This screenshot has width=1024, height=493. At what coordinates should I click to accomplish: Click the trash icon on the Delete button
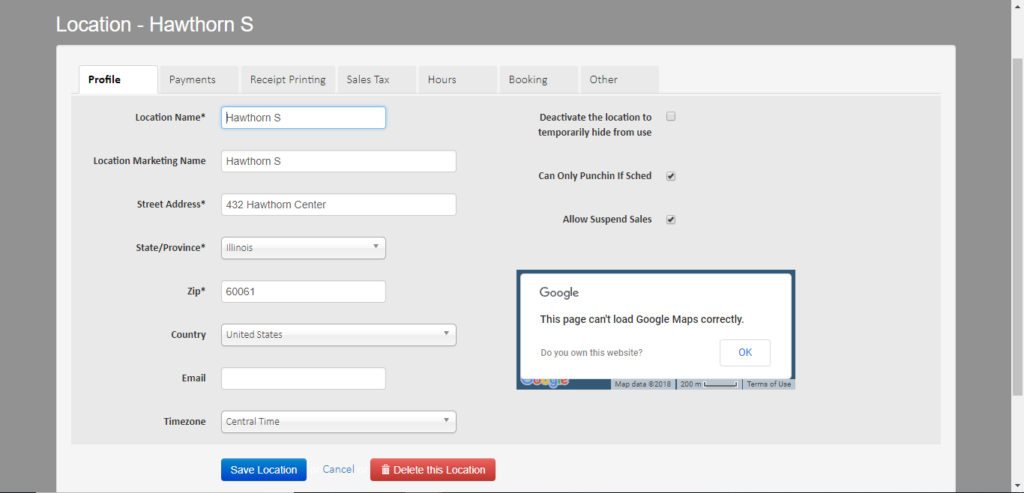[385, 470]
